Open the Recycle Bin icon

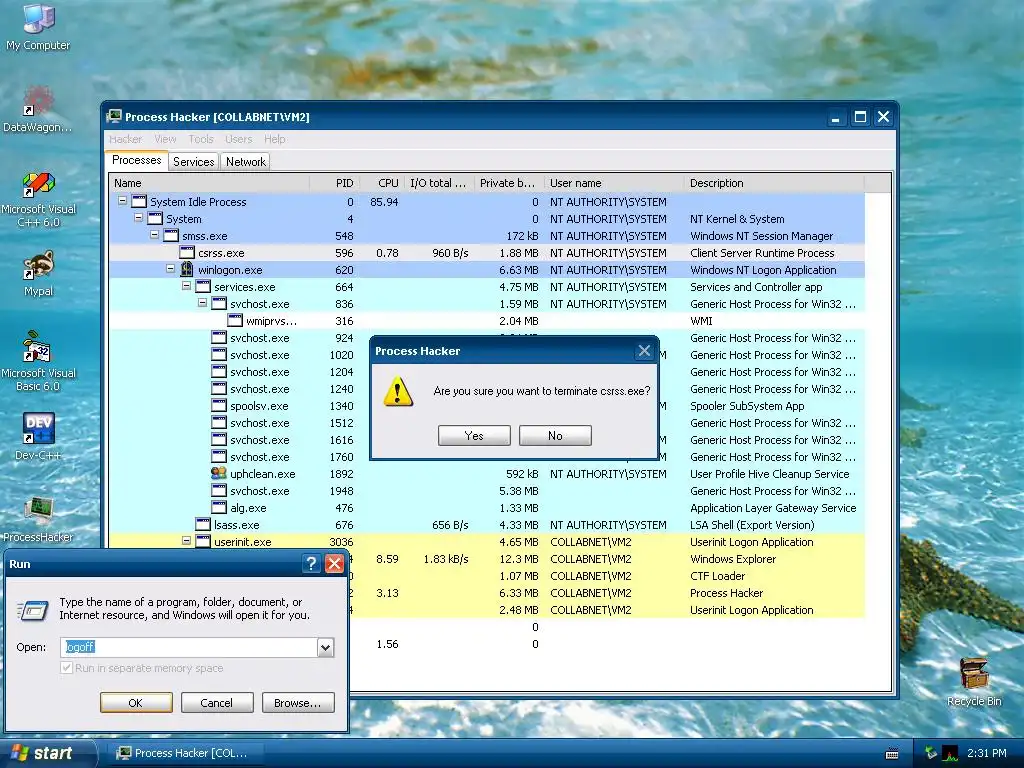974,681
